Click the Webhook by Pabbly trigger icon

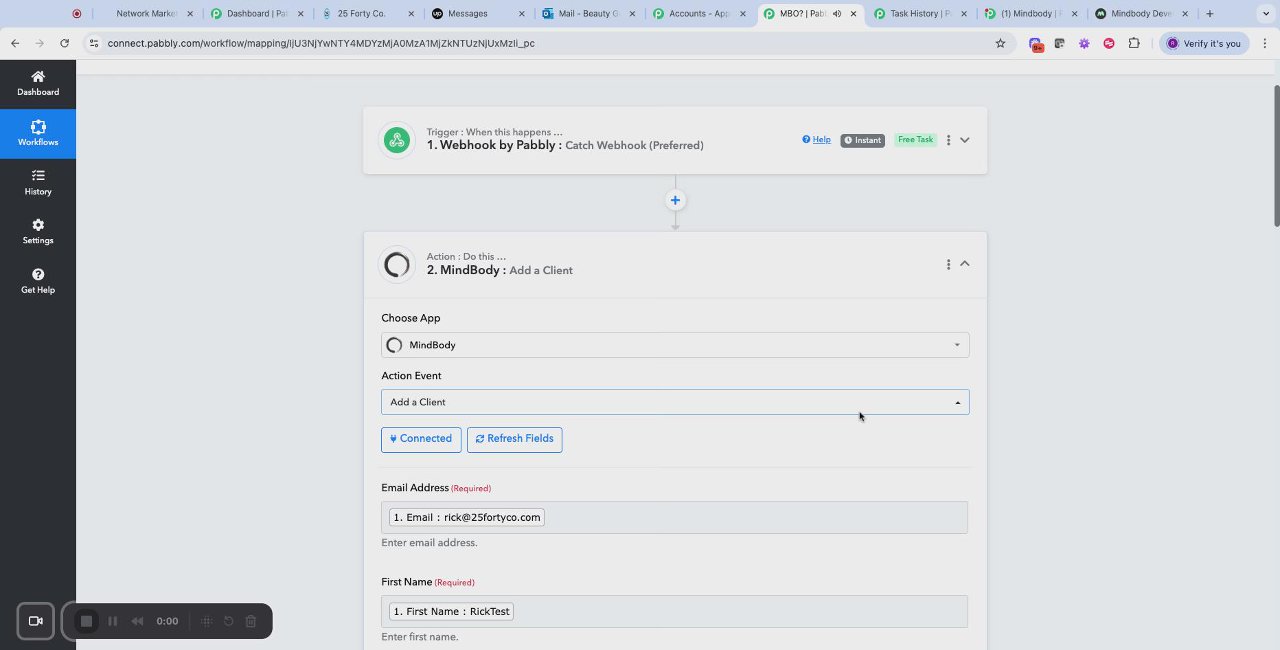click(397, 140)
